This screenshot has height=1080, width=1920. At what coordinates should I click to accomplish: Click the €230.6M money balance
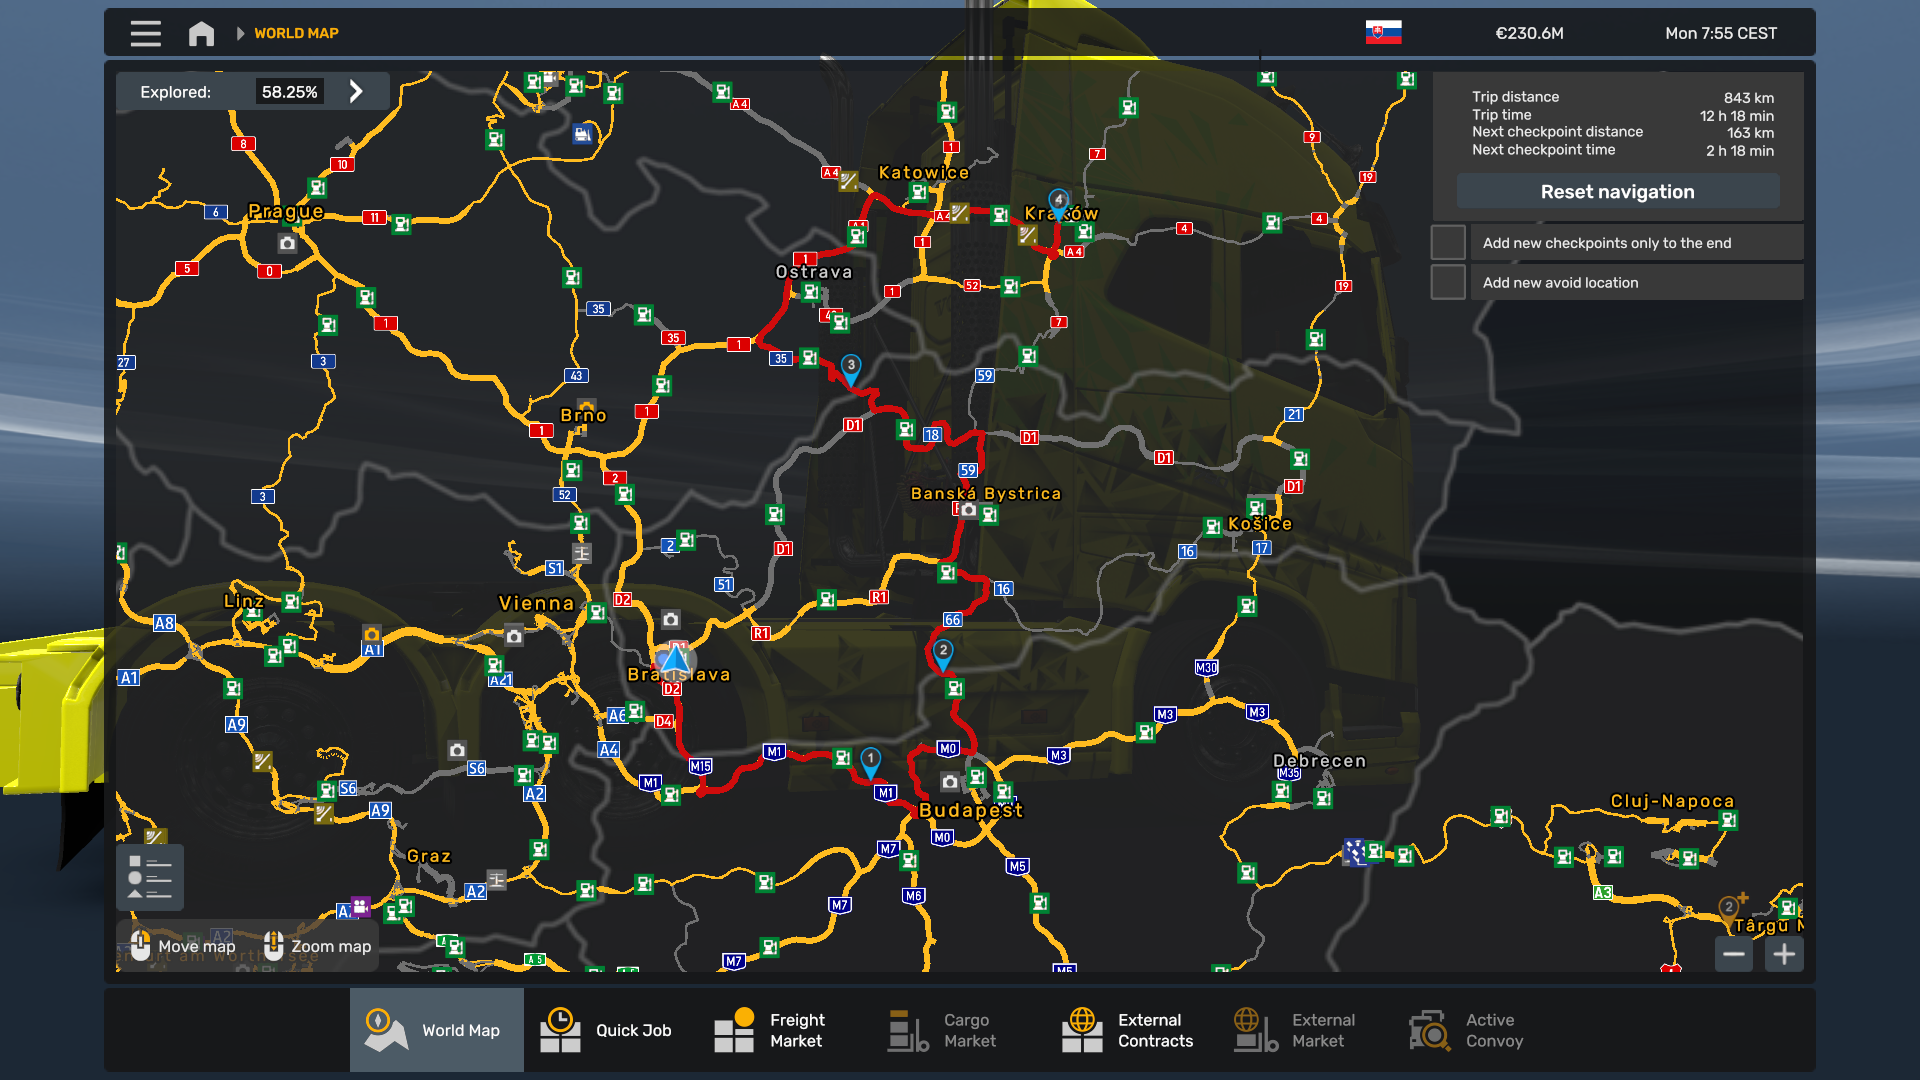click(1529, 33)
